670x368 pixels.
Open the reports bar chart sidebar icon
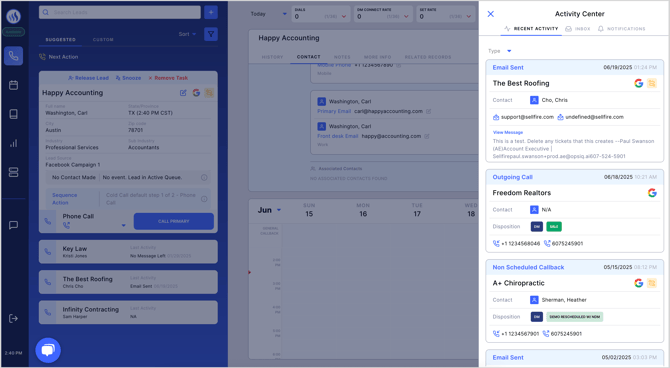13,143
